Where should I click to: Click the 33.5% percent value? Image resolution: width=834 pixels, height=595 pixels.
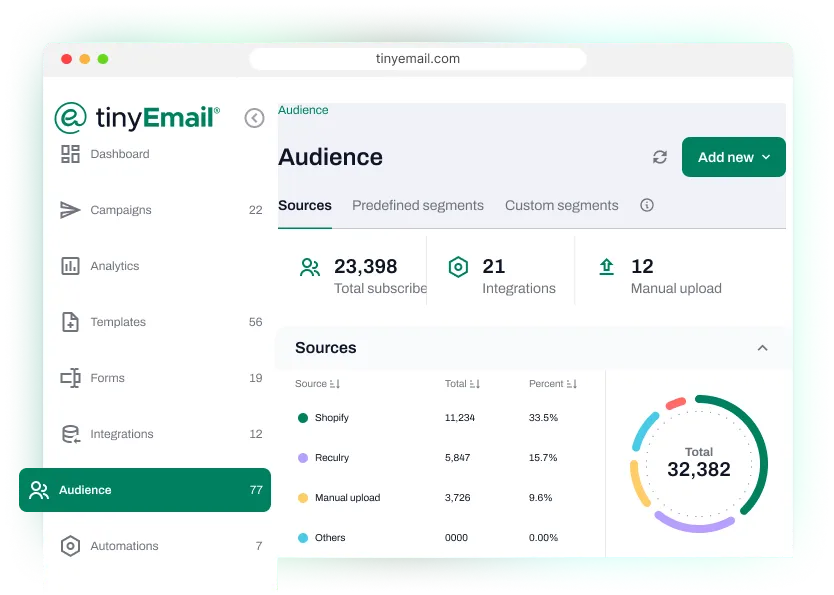(543, 418)
